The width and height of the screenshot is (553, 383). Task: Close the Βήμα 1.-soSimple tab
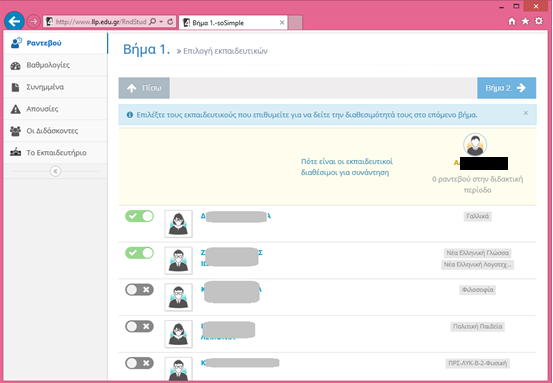(x=282, y=23)
